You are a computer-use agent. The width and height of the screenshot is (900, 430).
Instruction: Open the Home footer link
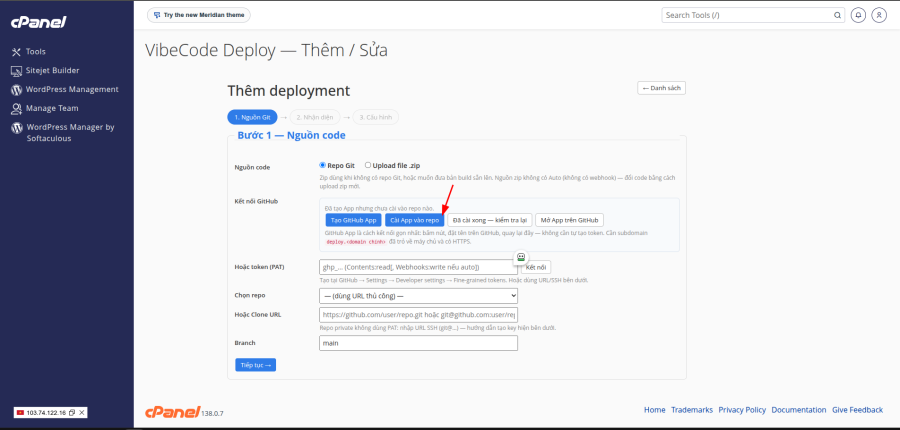(654, 410)
